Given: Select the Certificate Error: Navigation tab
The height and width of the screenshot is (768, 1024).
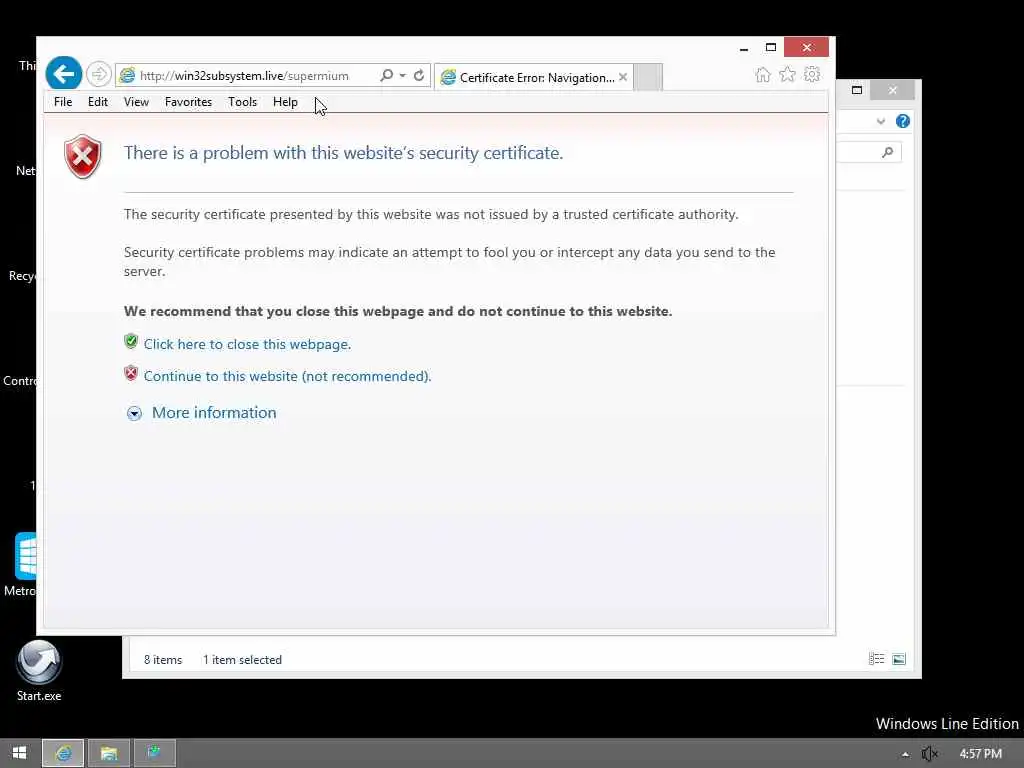Looking at the screenshot, I should click(x=533, y=77).
